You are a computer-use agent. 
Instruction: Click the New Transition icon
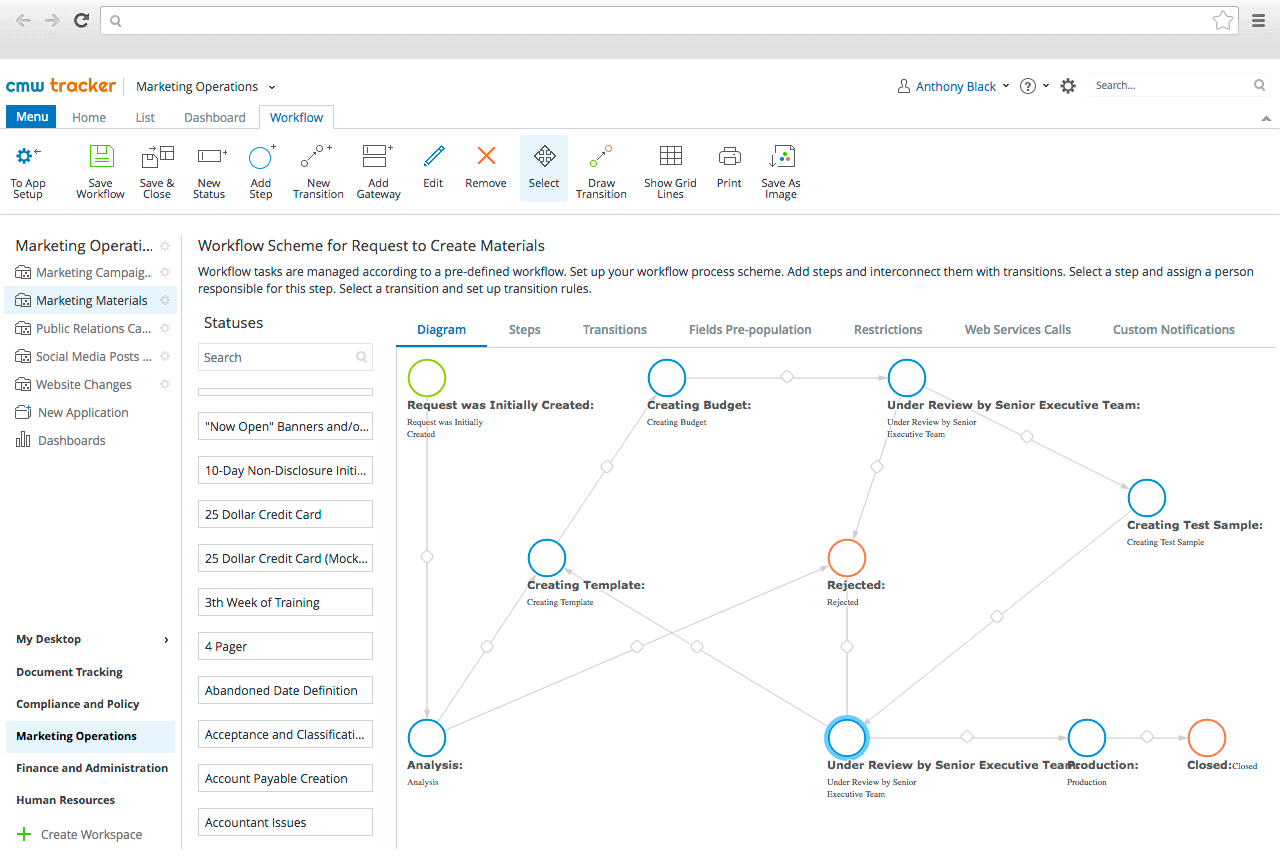pos(317,157)
